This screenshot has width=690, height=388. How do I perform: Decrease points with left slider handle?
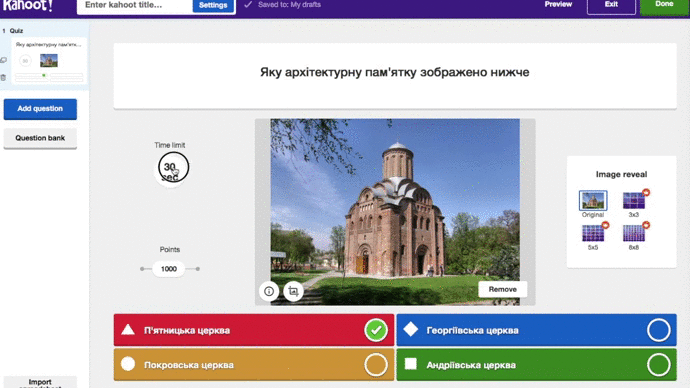tap(142, 269)
